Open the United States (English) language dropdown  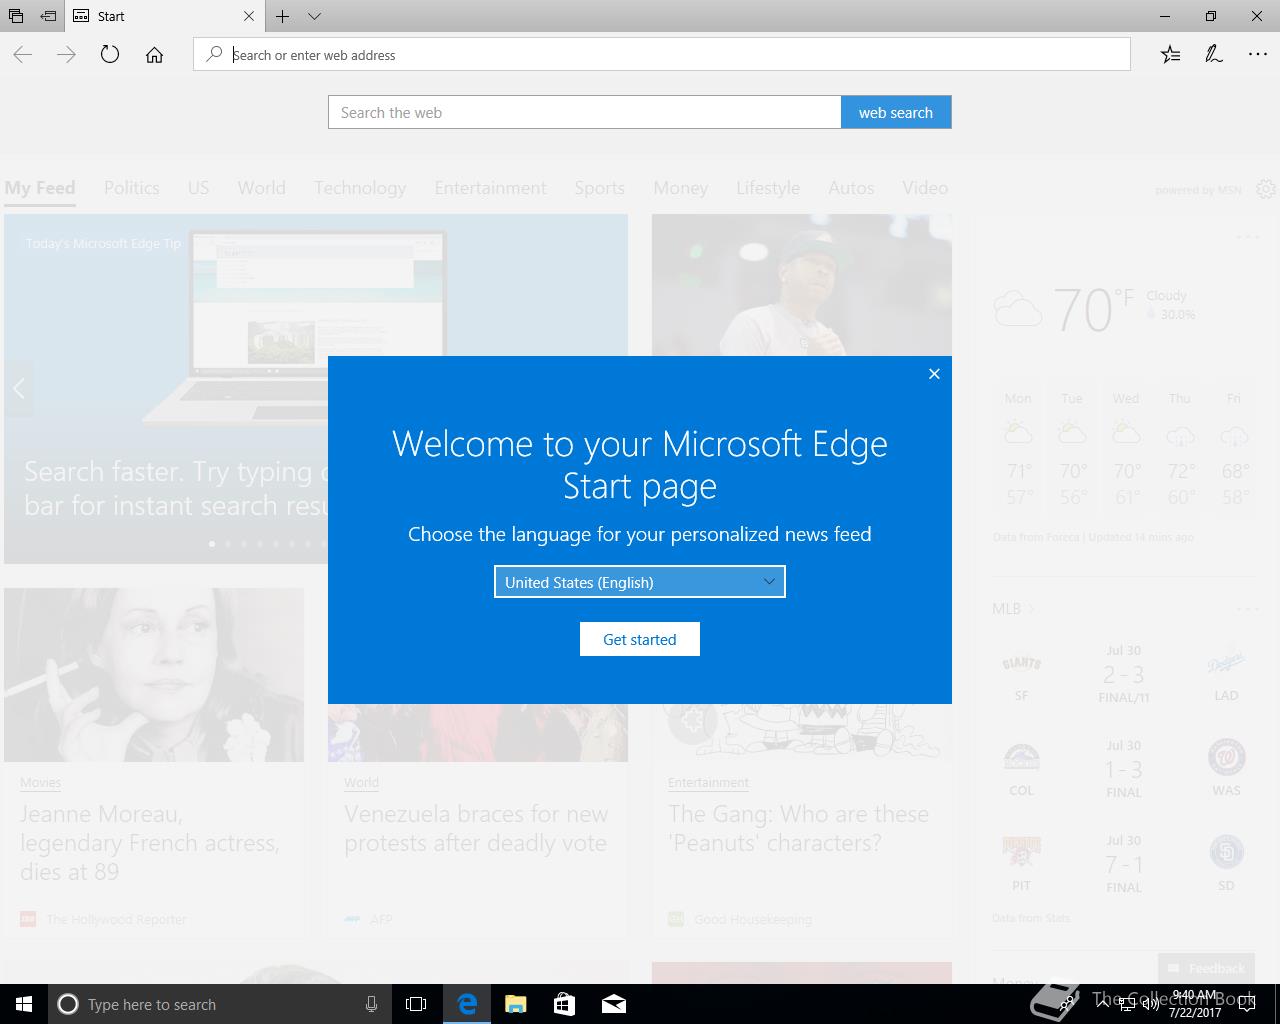(x=640, y=582)
